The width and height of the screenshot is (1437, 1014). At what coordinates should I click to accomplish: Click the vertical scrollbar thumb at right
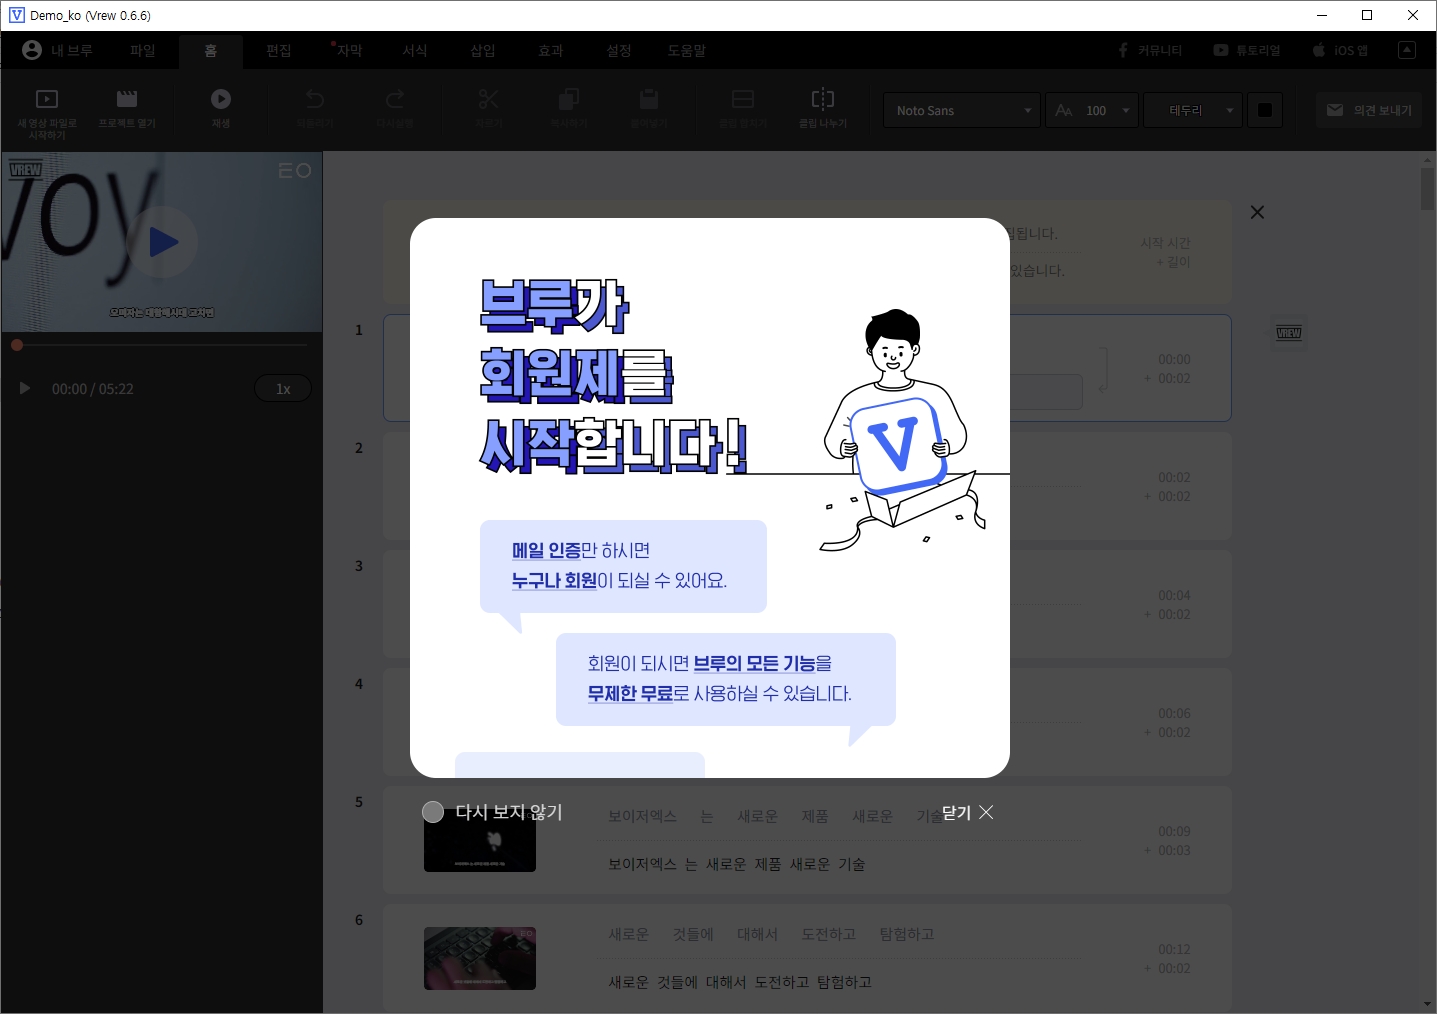click(x=1427, y=189)
